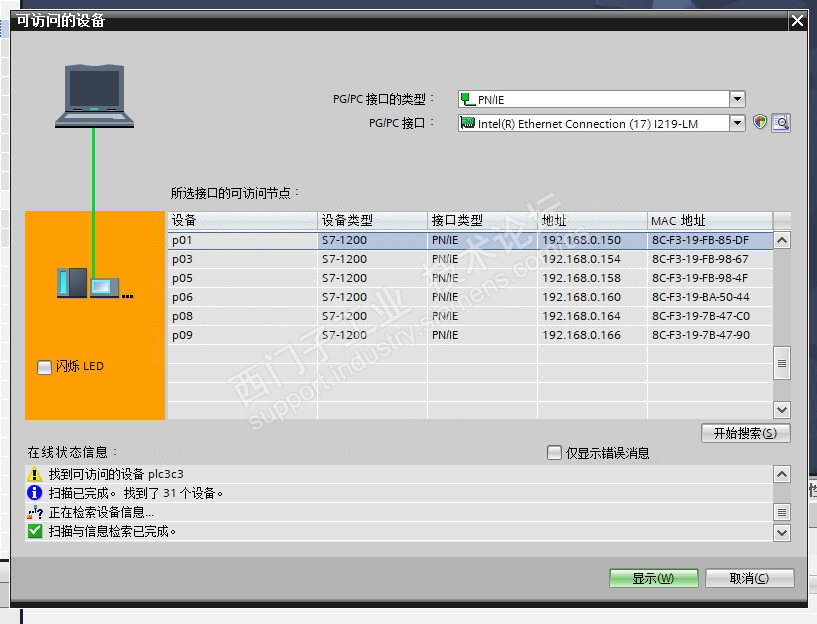The width and height of the screenshot is (817, 624).
Task: Click the 设备 column header
Action: 242,220
